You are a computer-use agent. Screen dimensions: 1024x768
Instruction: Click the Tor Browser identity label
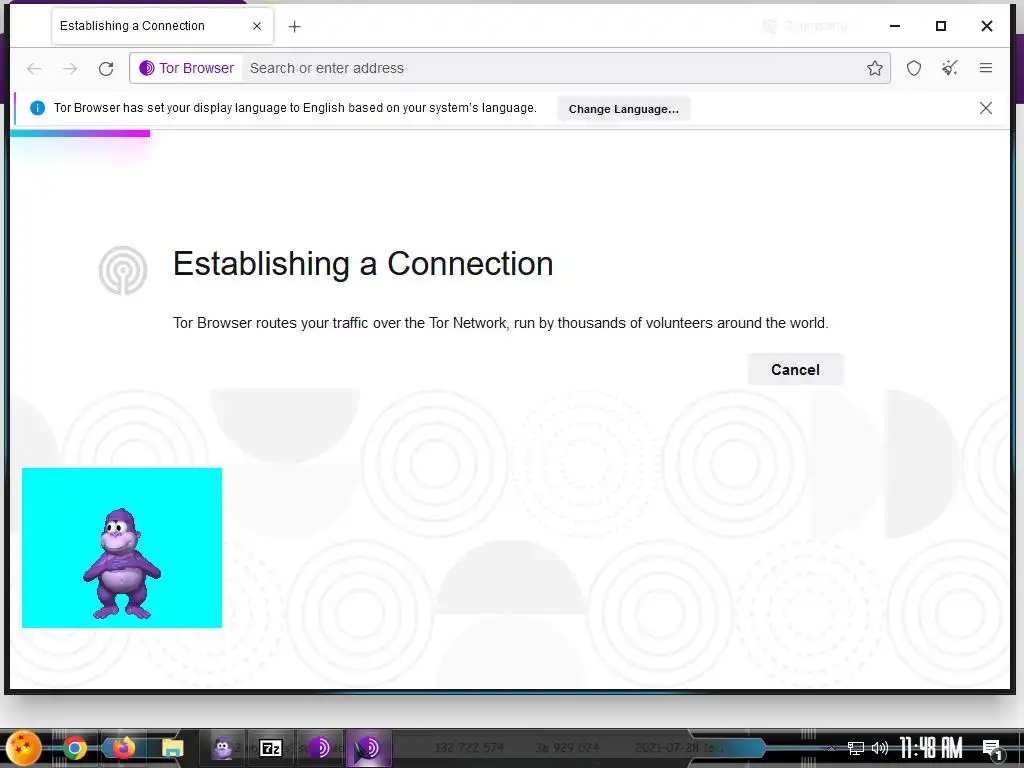coord(187,68)
